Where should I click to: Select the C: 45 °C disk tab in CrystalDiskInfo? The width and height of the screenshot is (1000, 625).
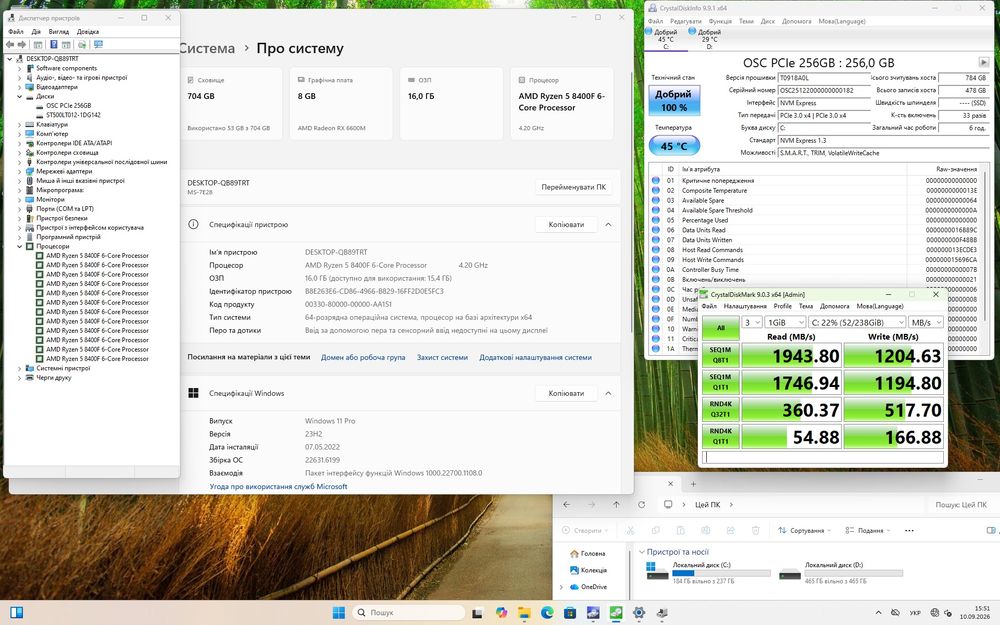664,39
